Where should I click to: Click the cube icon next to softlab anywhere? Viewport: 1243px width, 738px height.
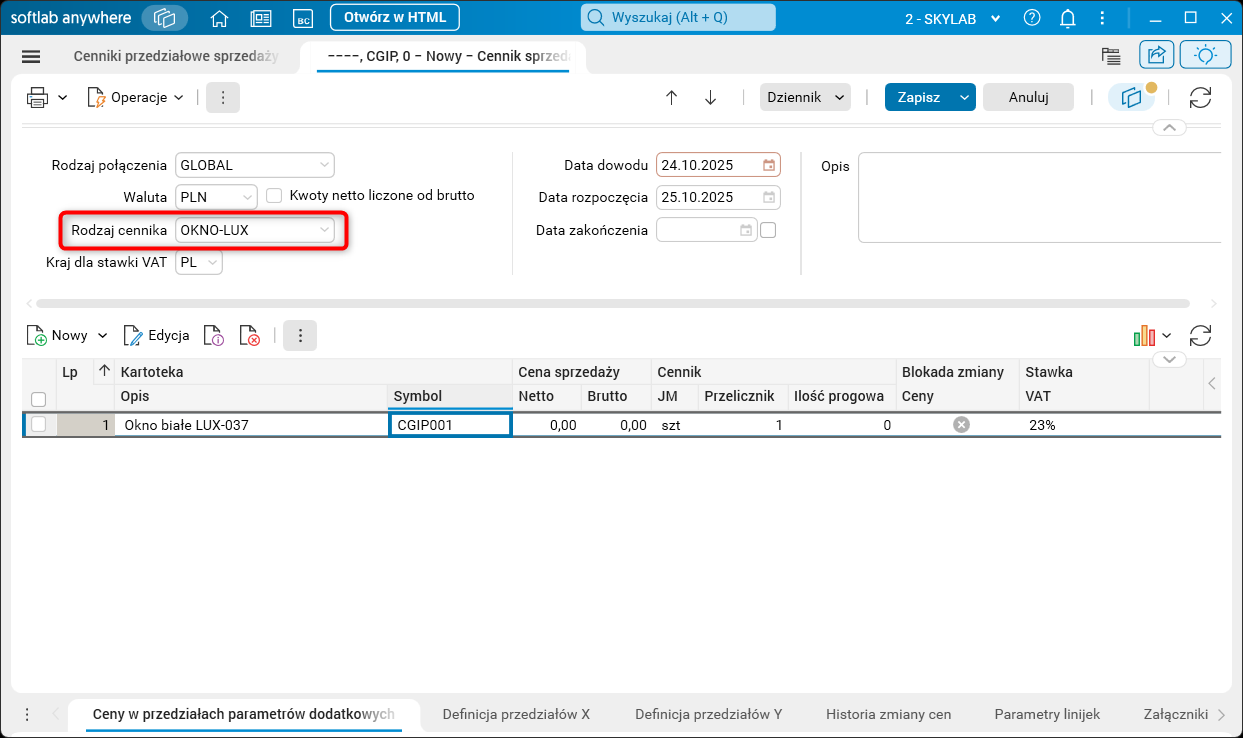(165, 18)
